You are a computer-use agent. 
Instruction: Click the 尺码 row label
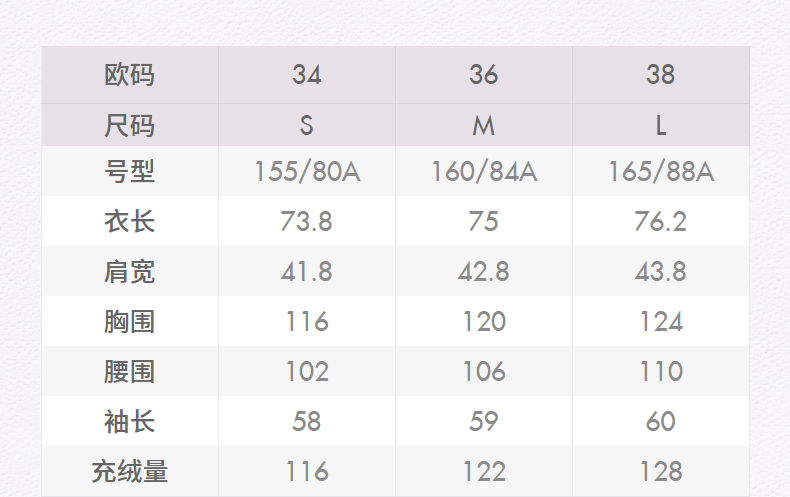130,126
